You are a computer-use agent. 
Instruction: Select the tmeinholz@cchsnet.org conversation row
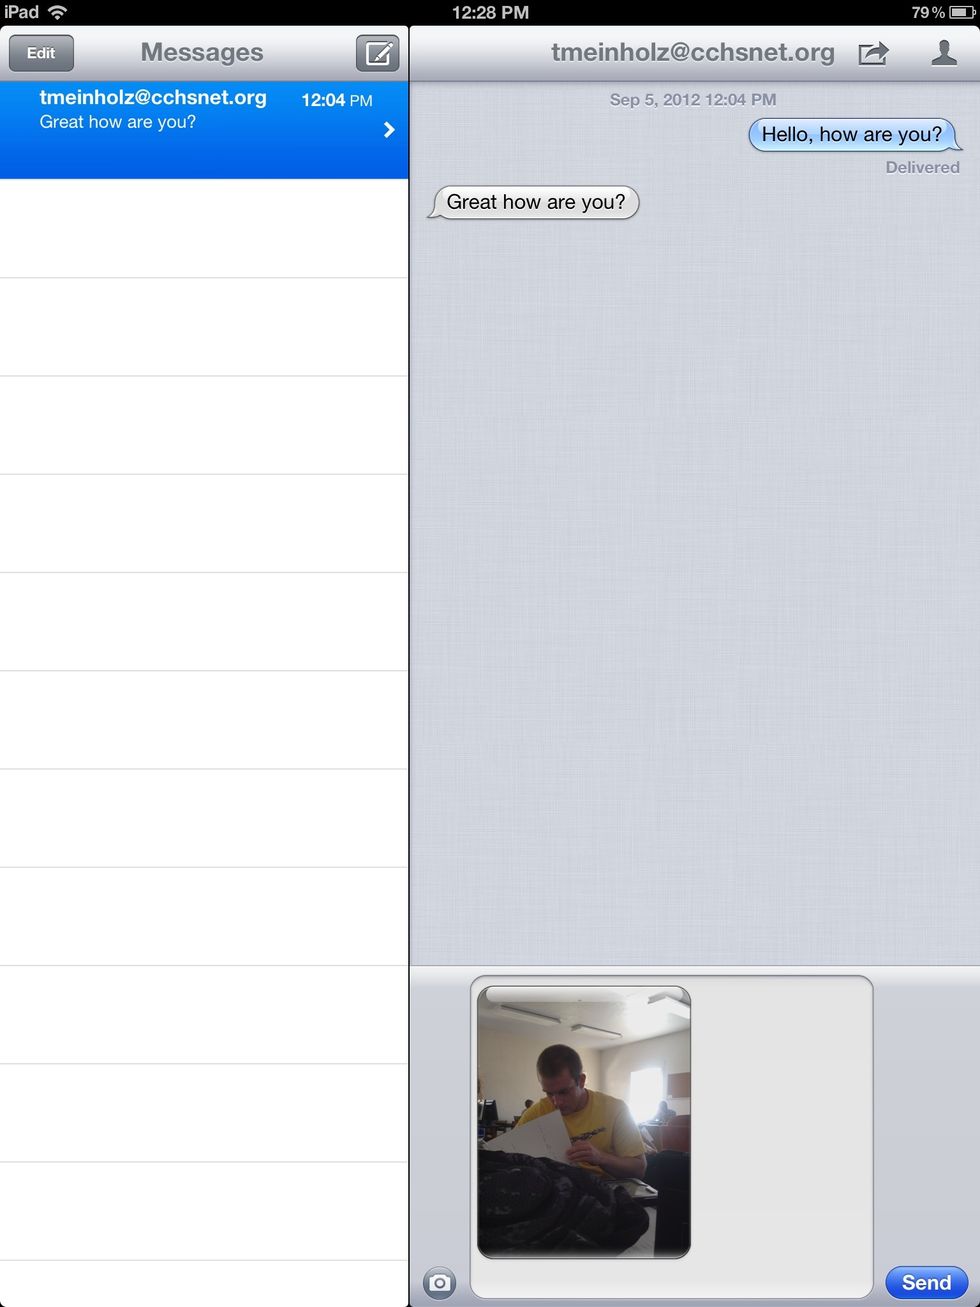click(x=204, y=130)
